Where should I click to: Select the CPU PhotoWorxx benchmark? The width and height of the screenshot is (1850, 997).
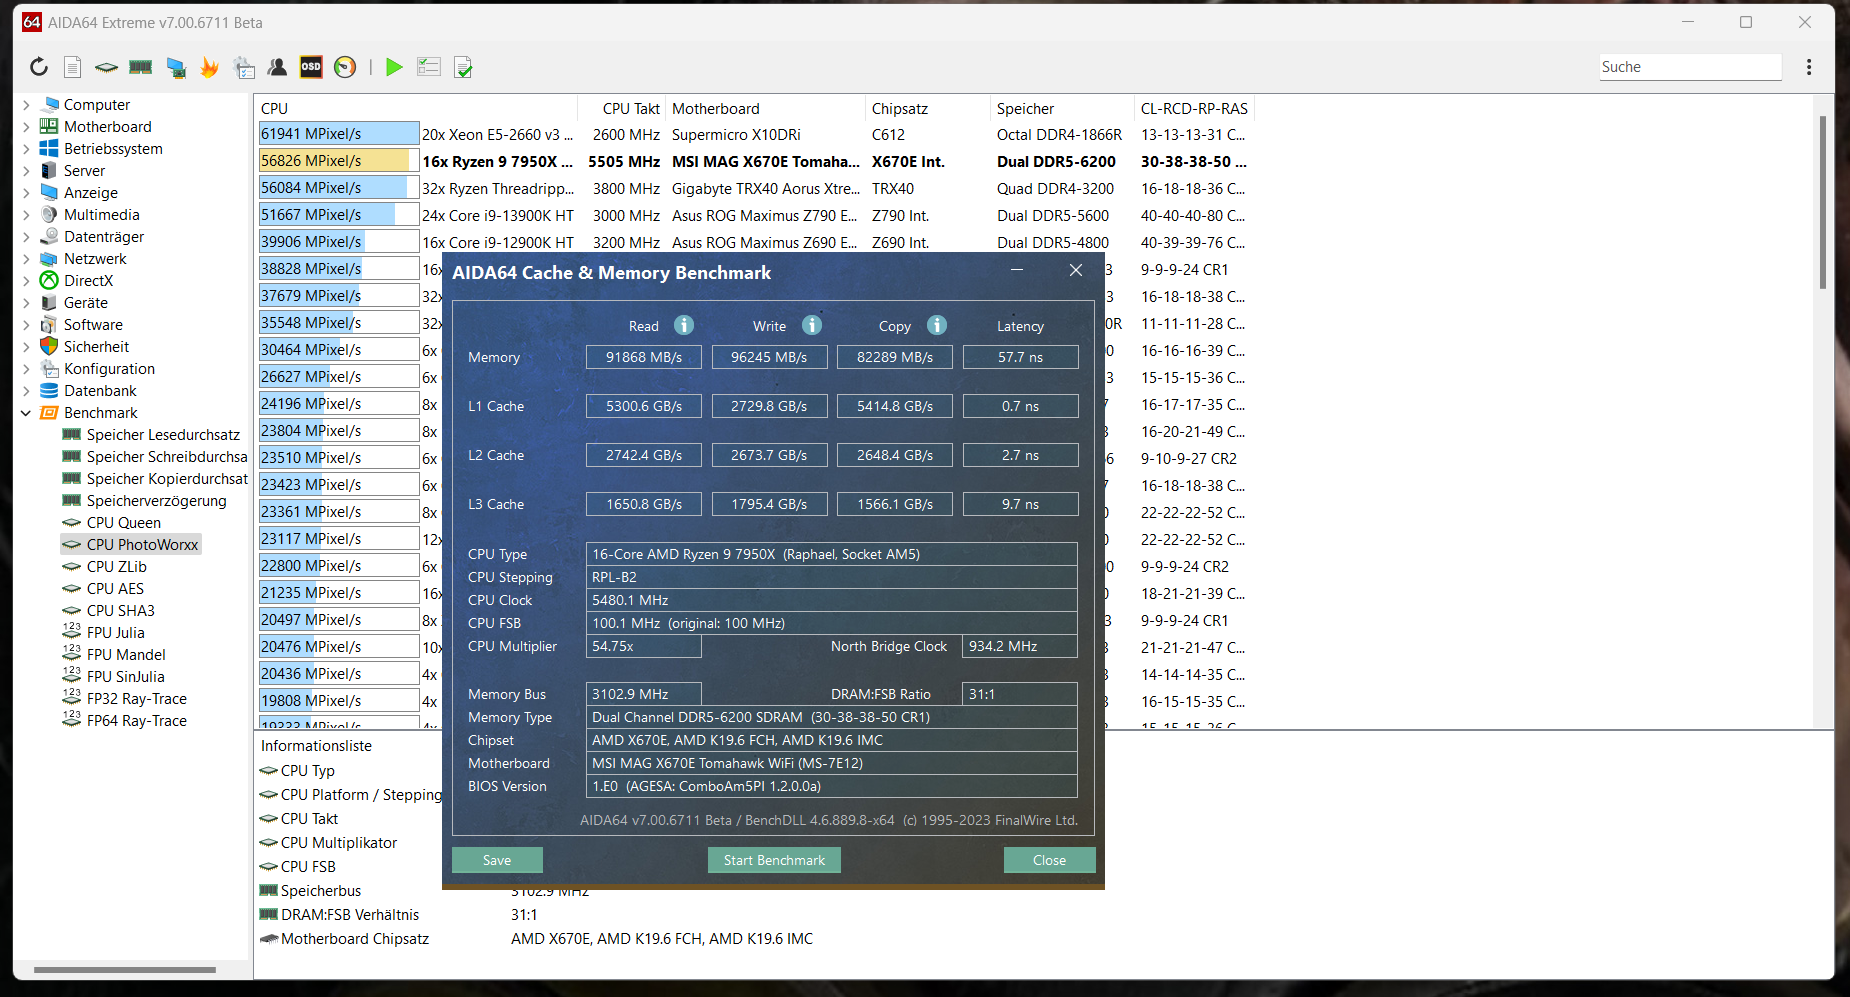click(x=142, y=544)
